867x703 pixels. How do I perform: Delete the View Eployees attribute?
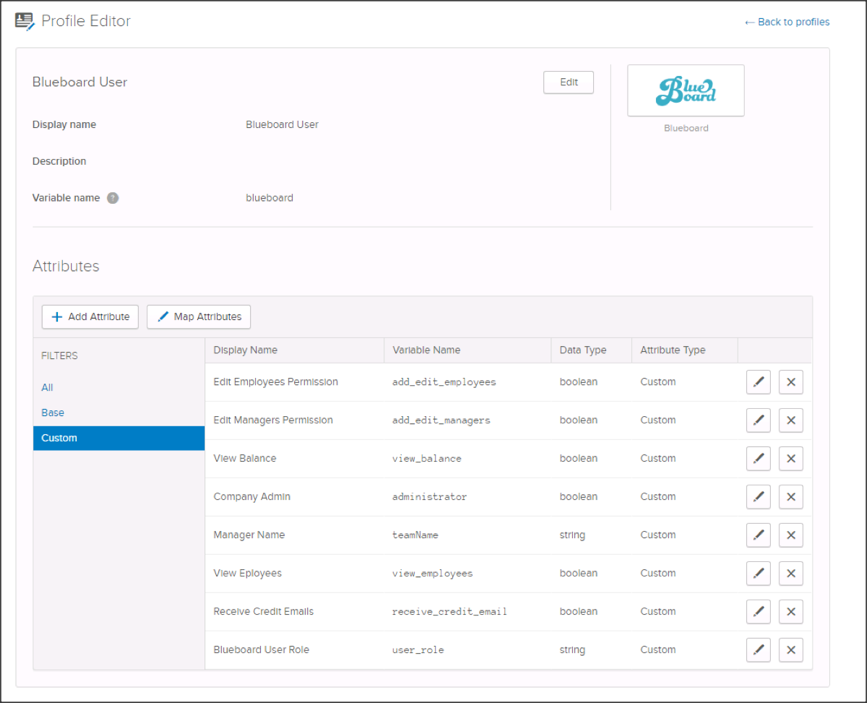(790, 573)
